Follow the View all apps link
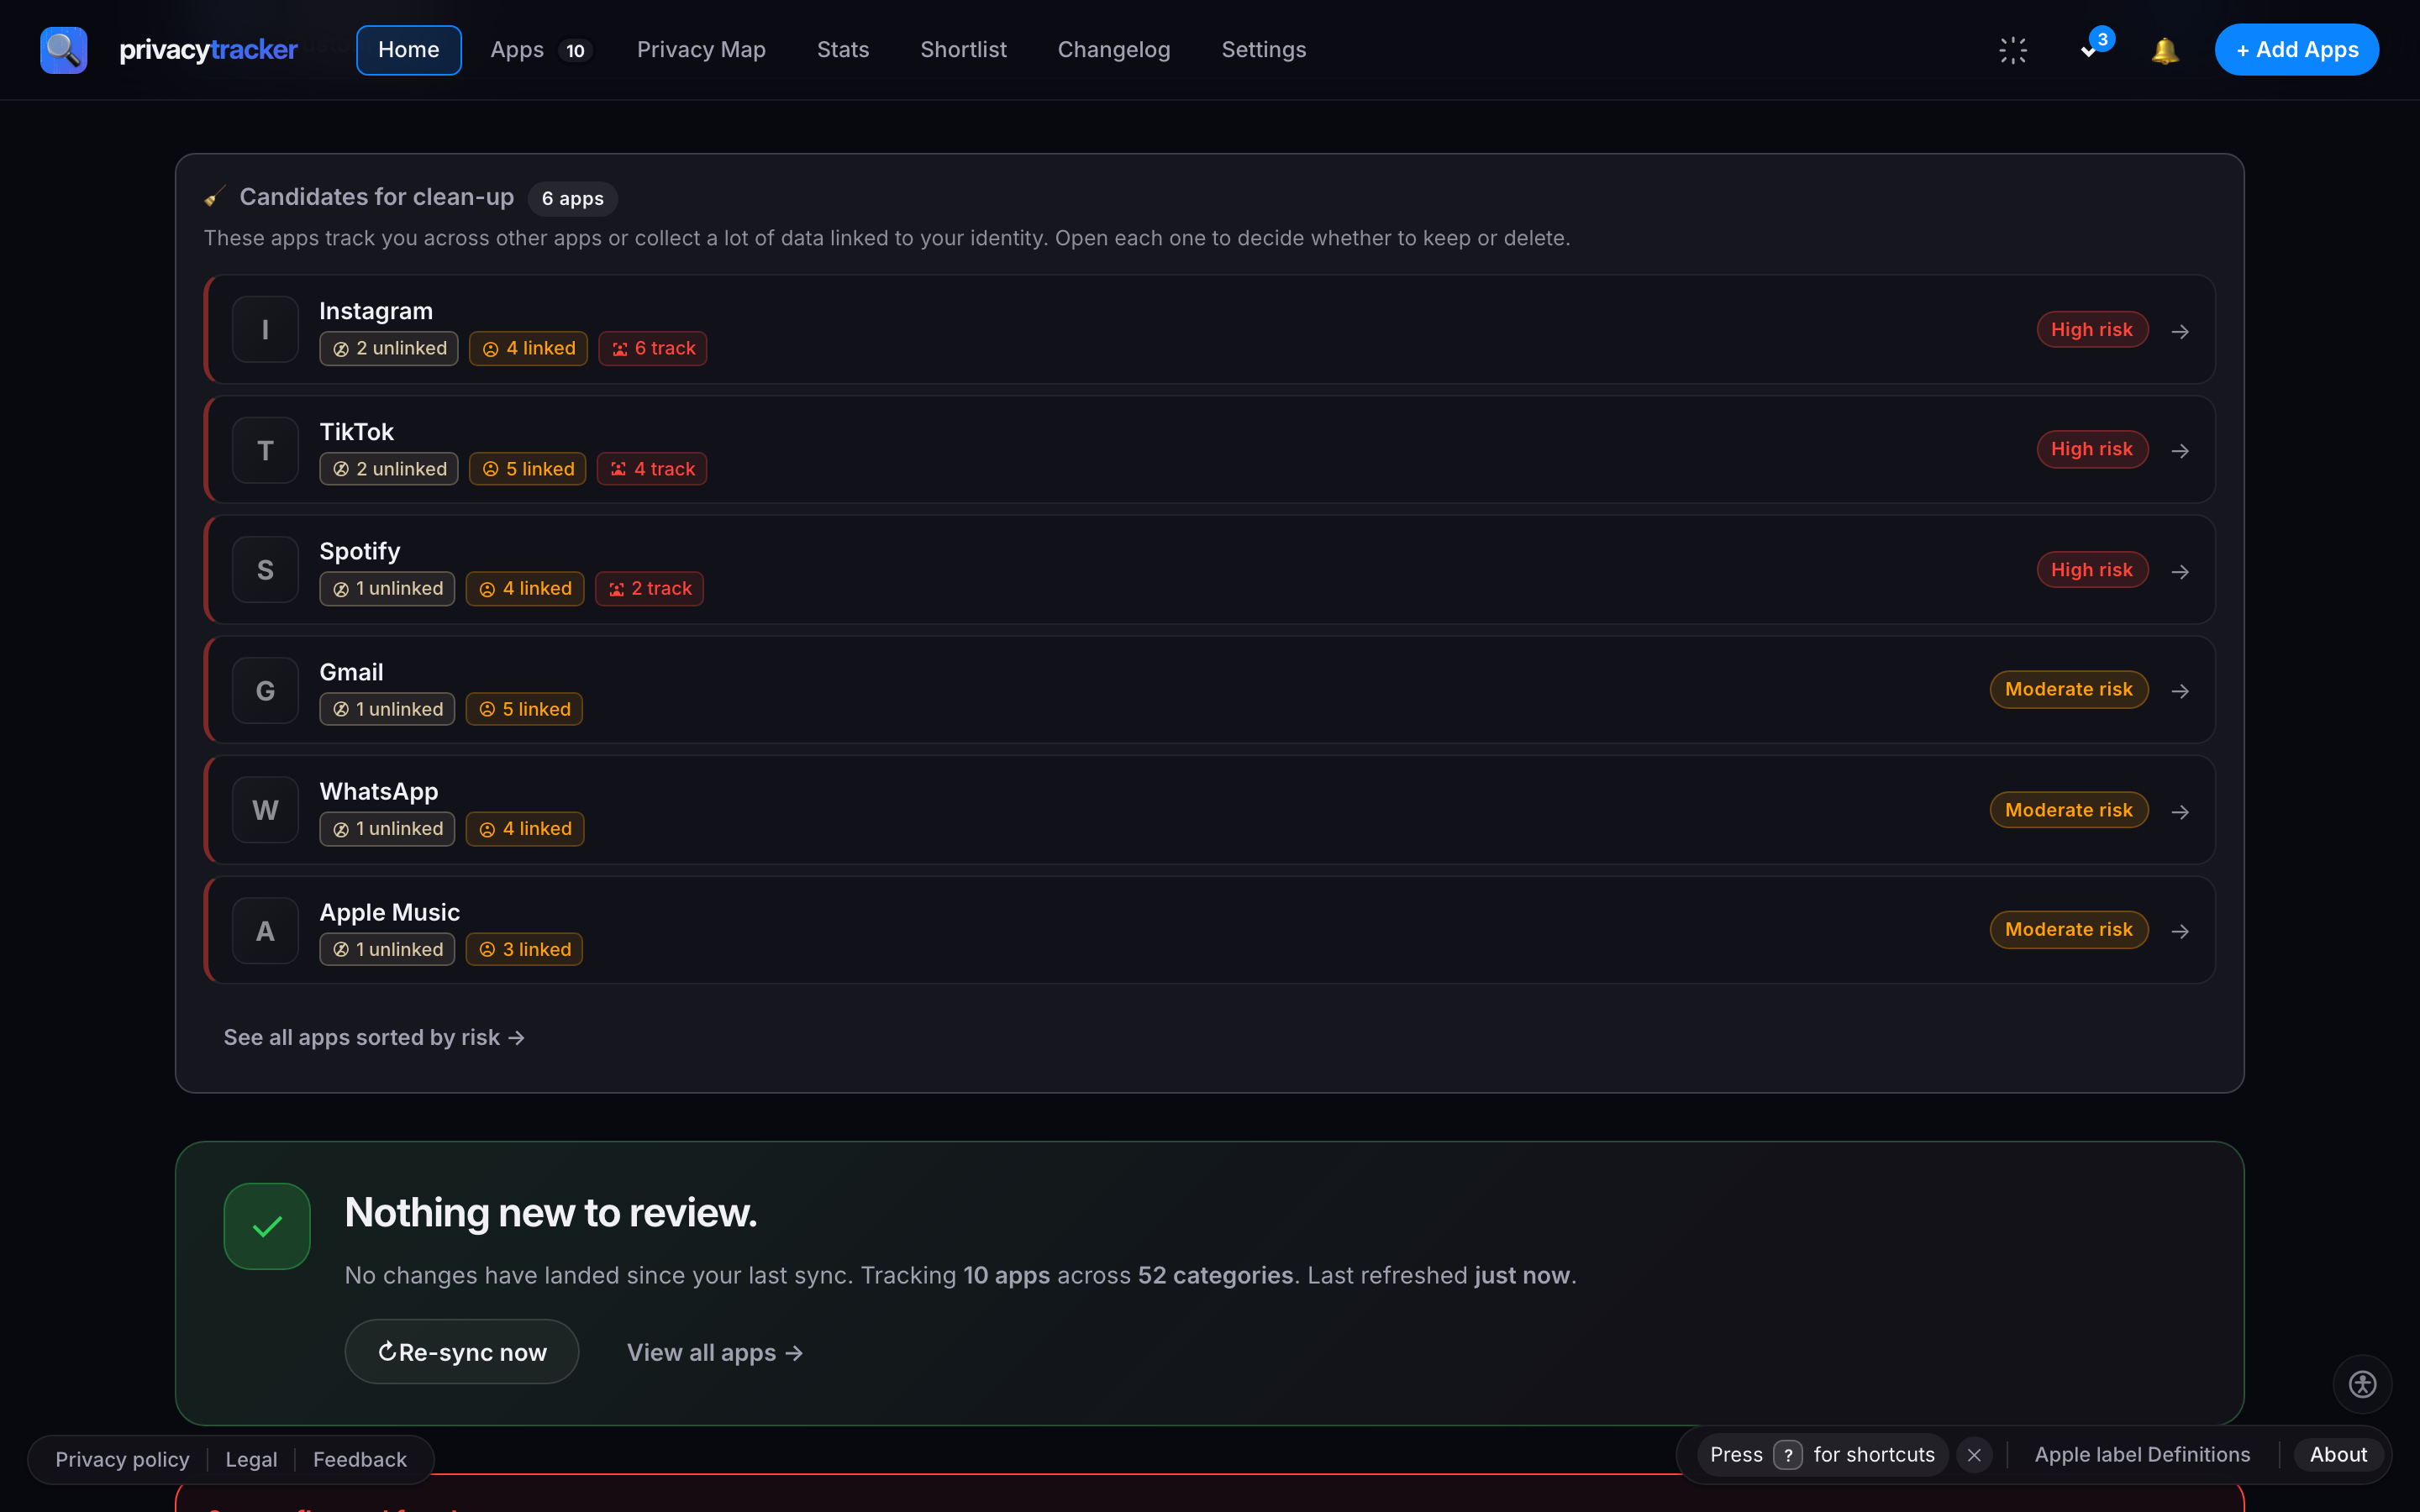This screenshot has width=2420, height=1512. (715, 1352)
